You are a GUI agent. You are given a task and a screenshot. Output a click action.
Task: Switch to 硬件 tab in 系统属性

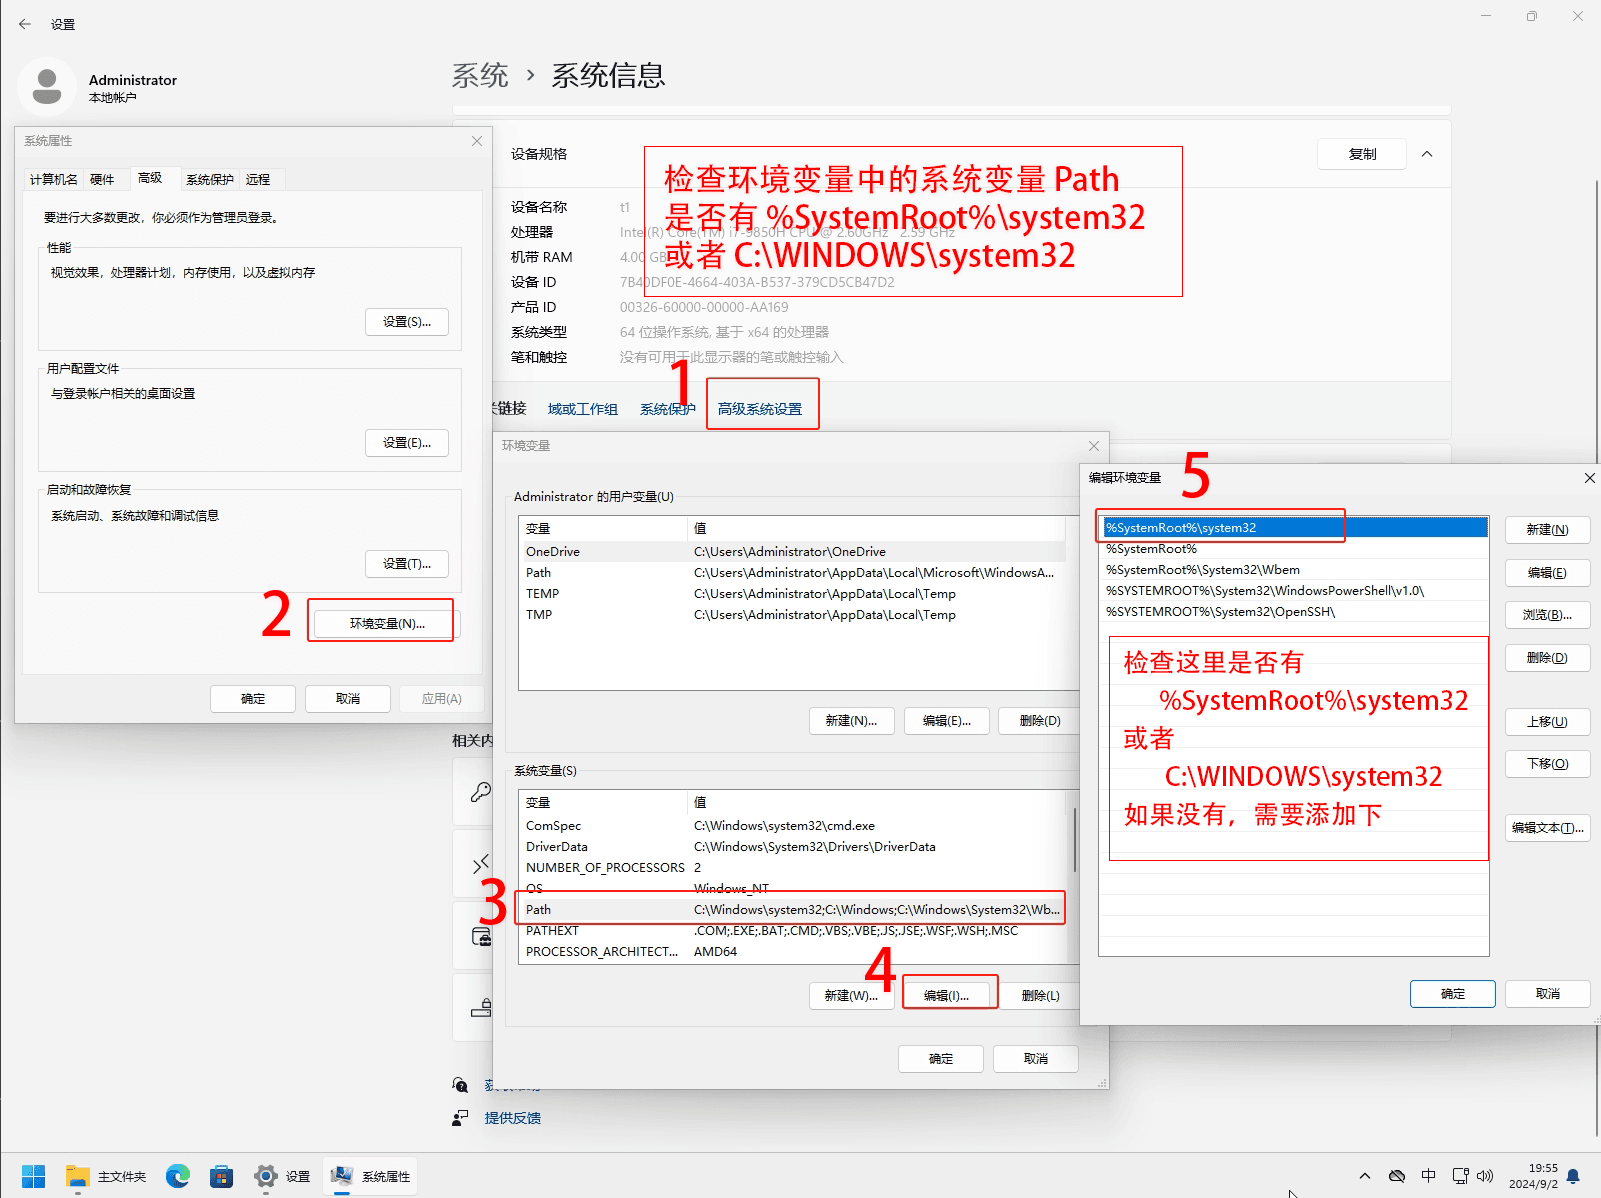click(x=102, y=179)
